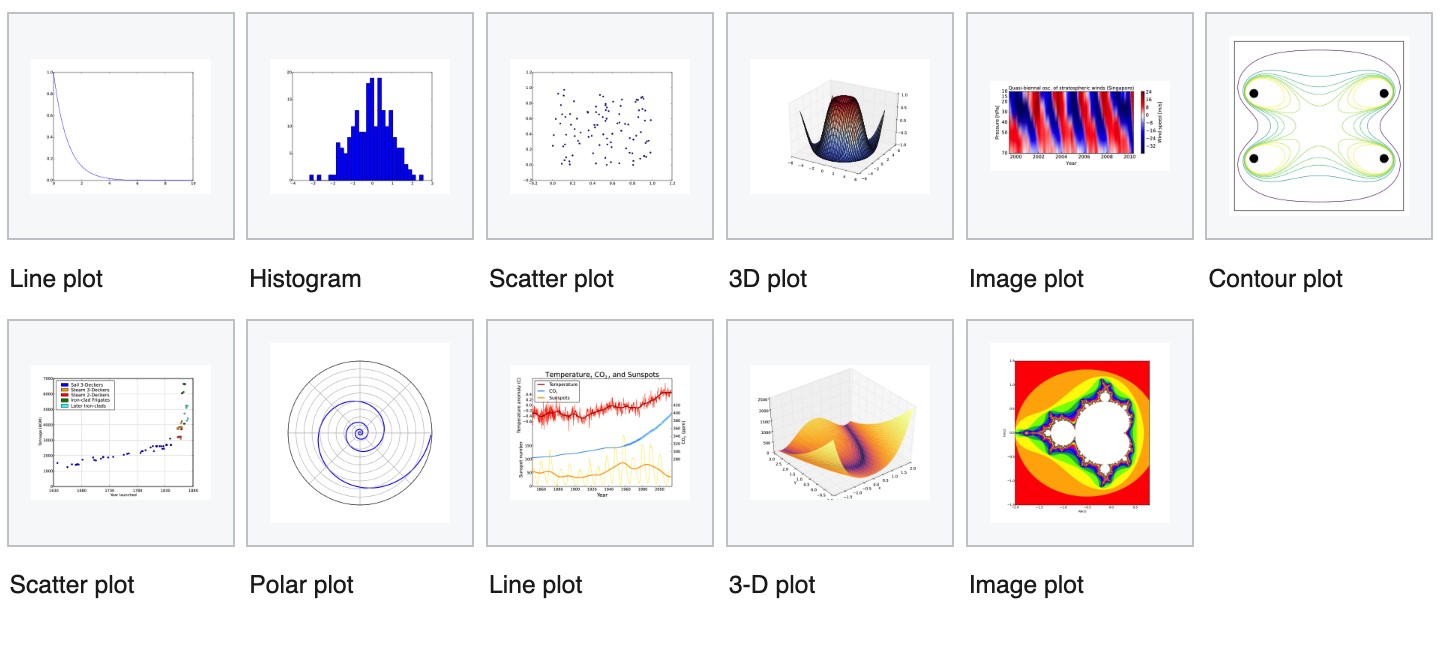
Task: Open the stratospheric winds image plot thumbnail
Action: (x=1080, y=126)
